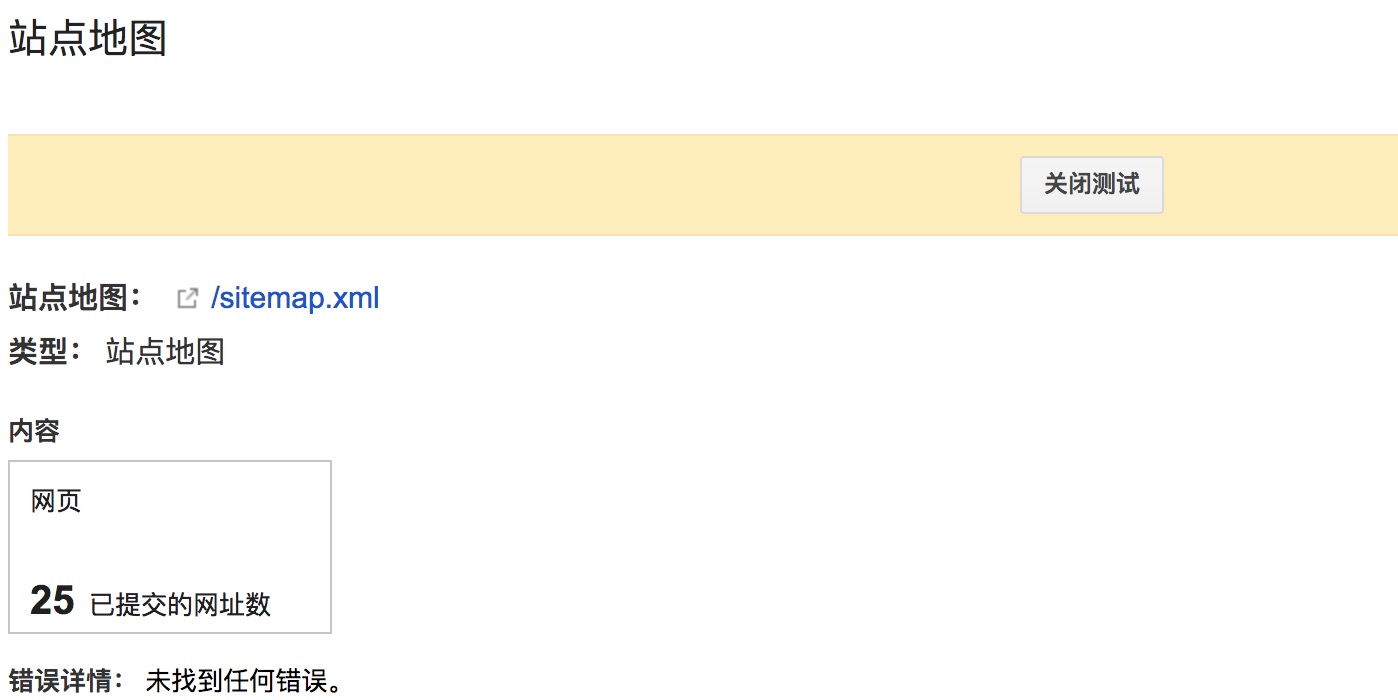Click the yellow test notification banner
This screenshot has height=700, width=1398.
pos(500,185)
